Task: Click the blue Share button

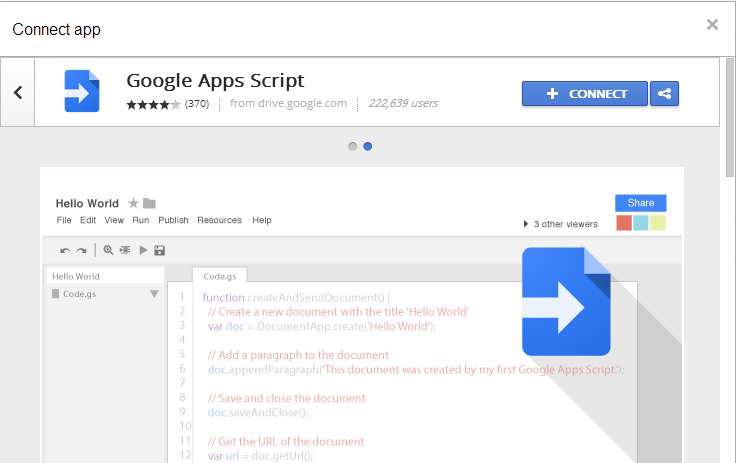Action: click(641, 203)
